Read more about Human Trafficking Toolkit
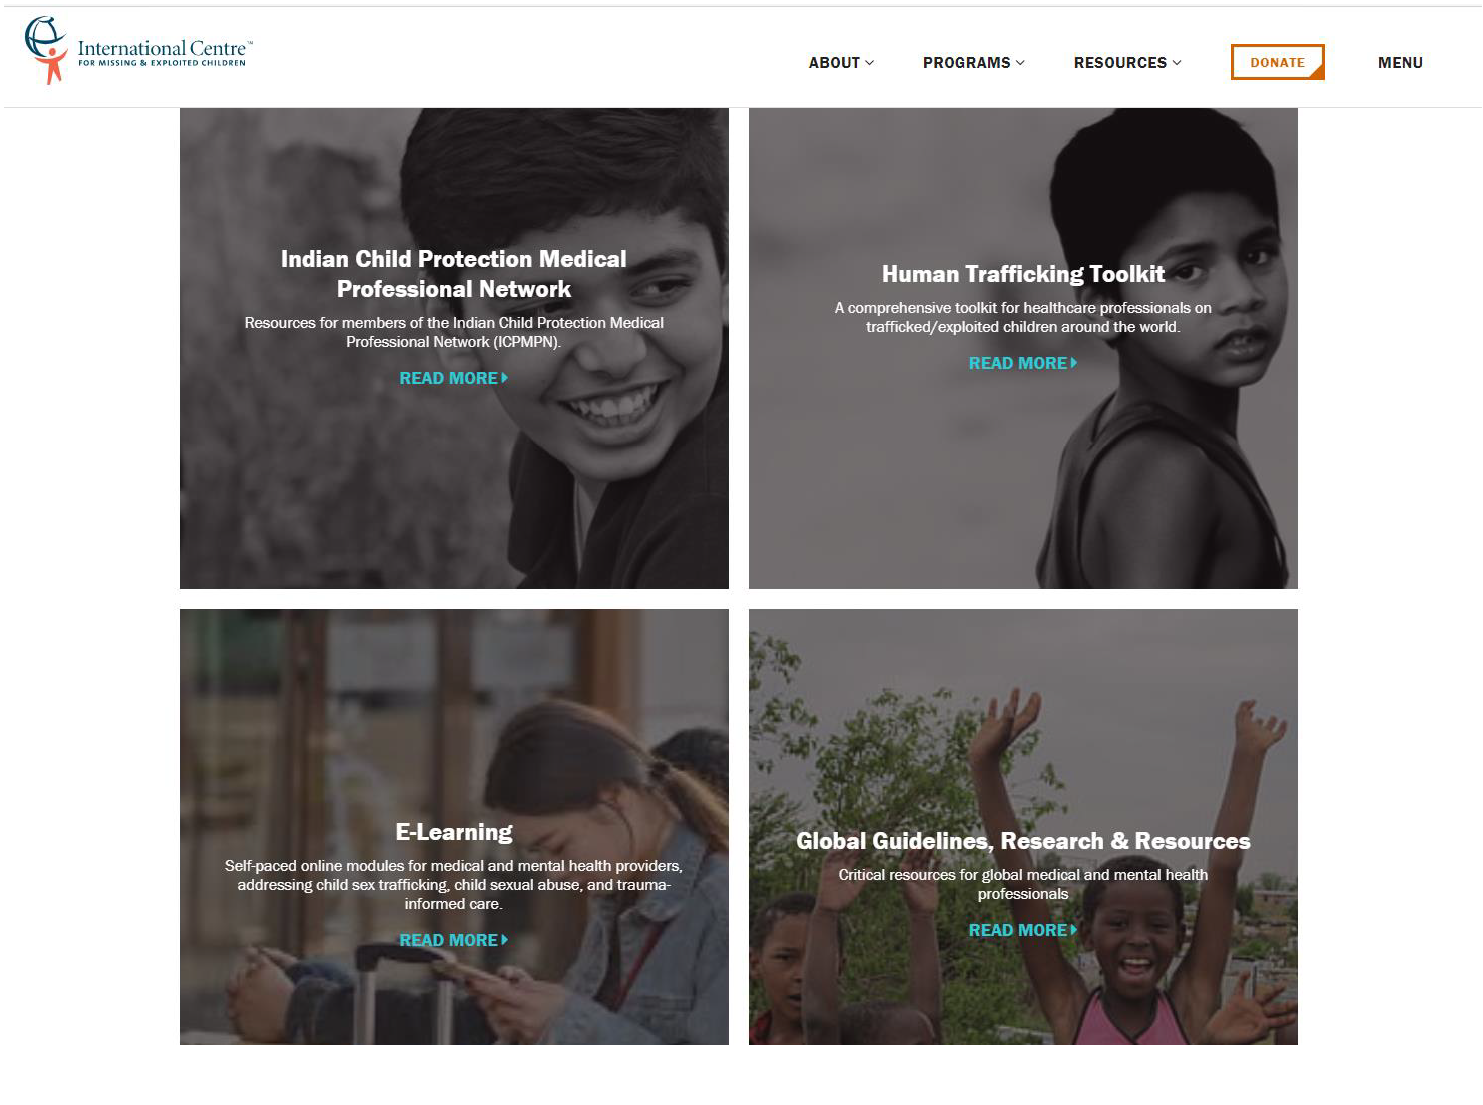The width and height of the screenshot is (1483, 1105). pyautogui.click(x=1023, y=363)
